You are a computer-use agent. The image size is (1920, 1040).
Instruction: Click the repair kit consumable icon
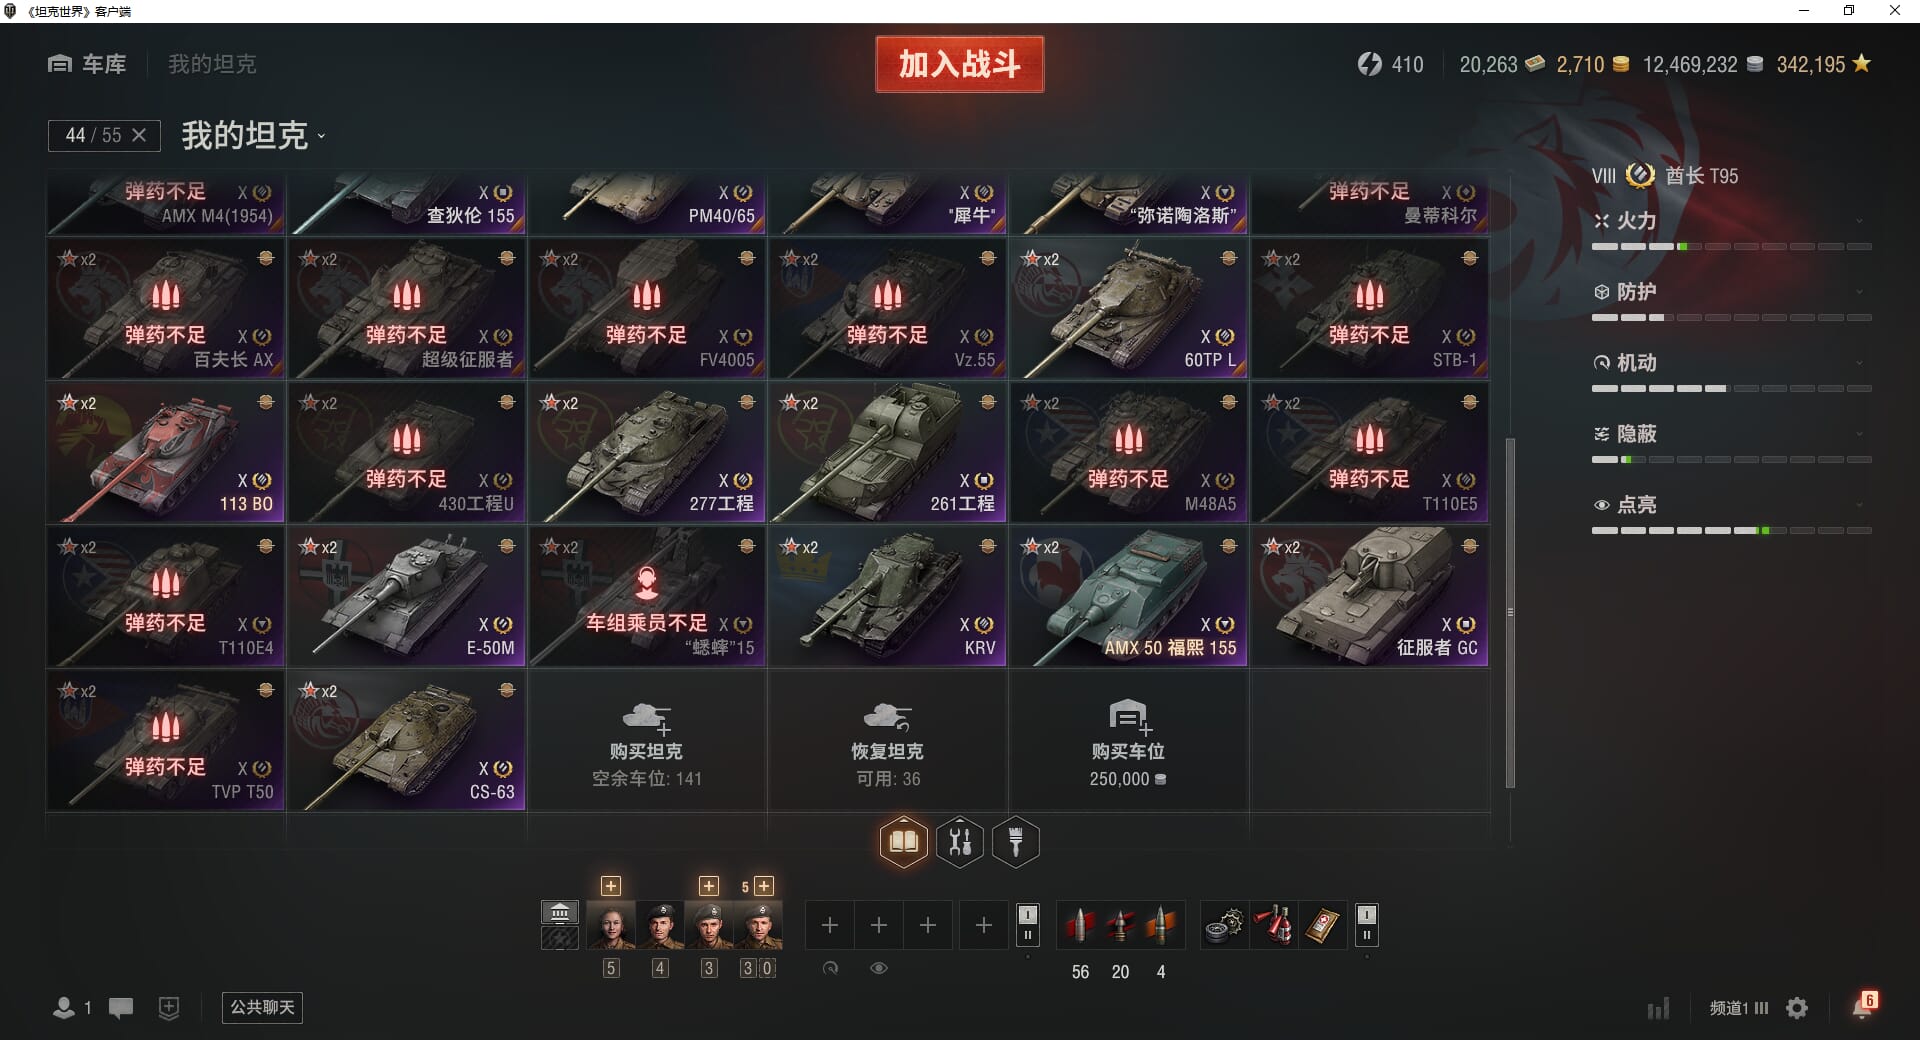click(x=1224, y=925)
